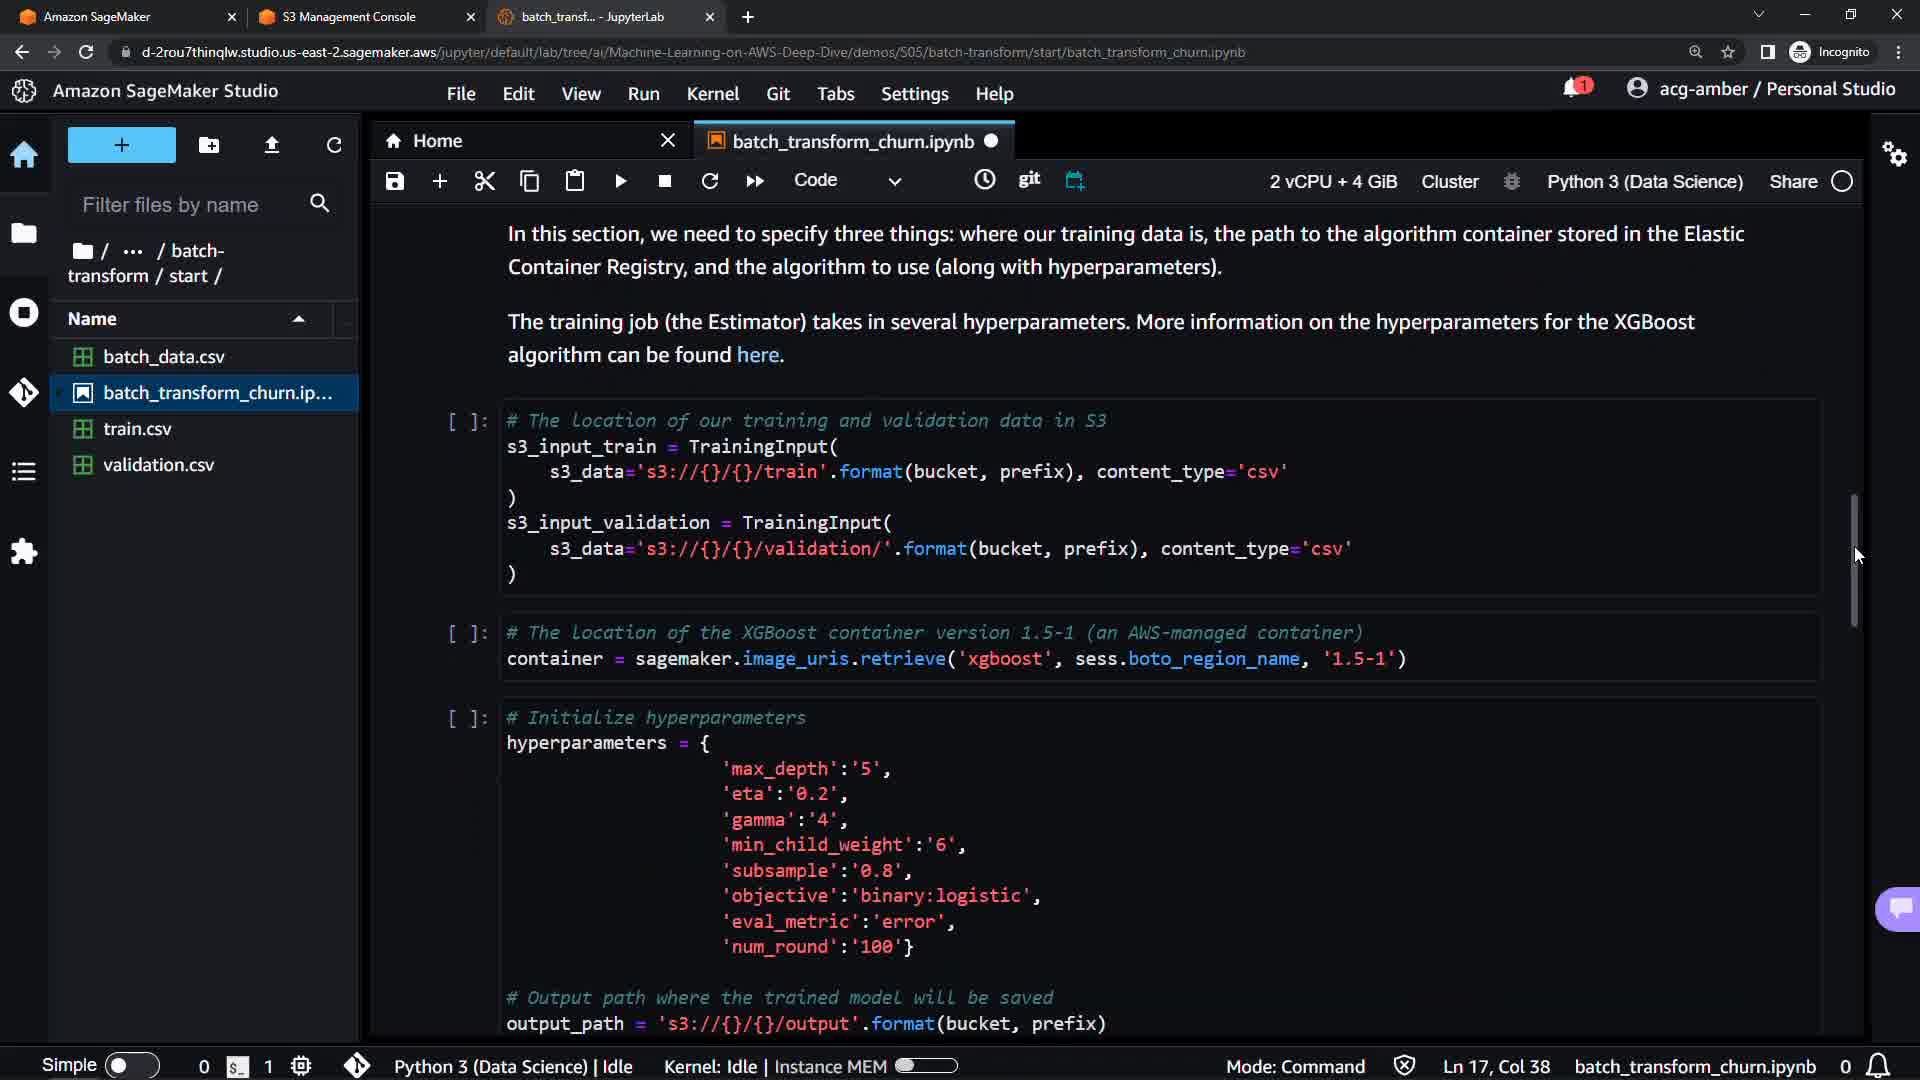
Task: Open the Kernel menu
Action: [x=712, y=94]
